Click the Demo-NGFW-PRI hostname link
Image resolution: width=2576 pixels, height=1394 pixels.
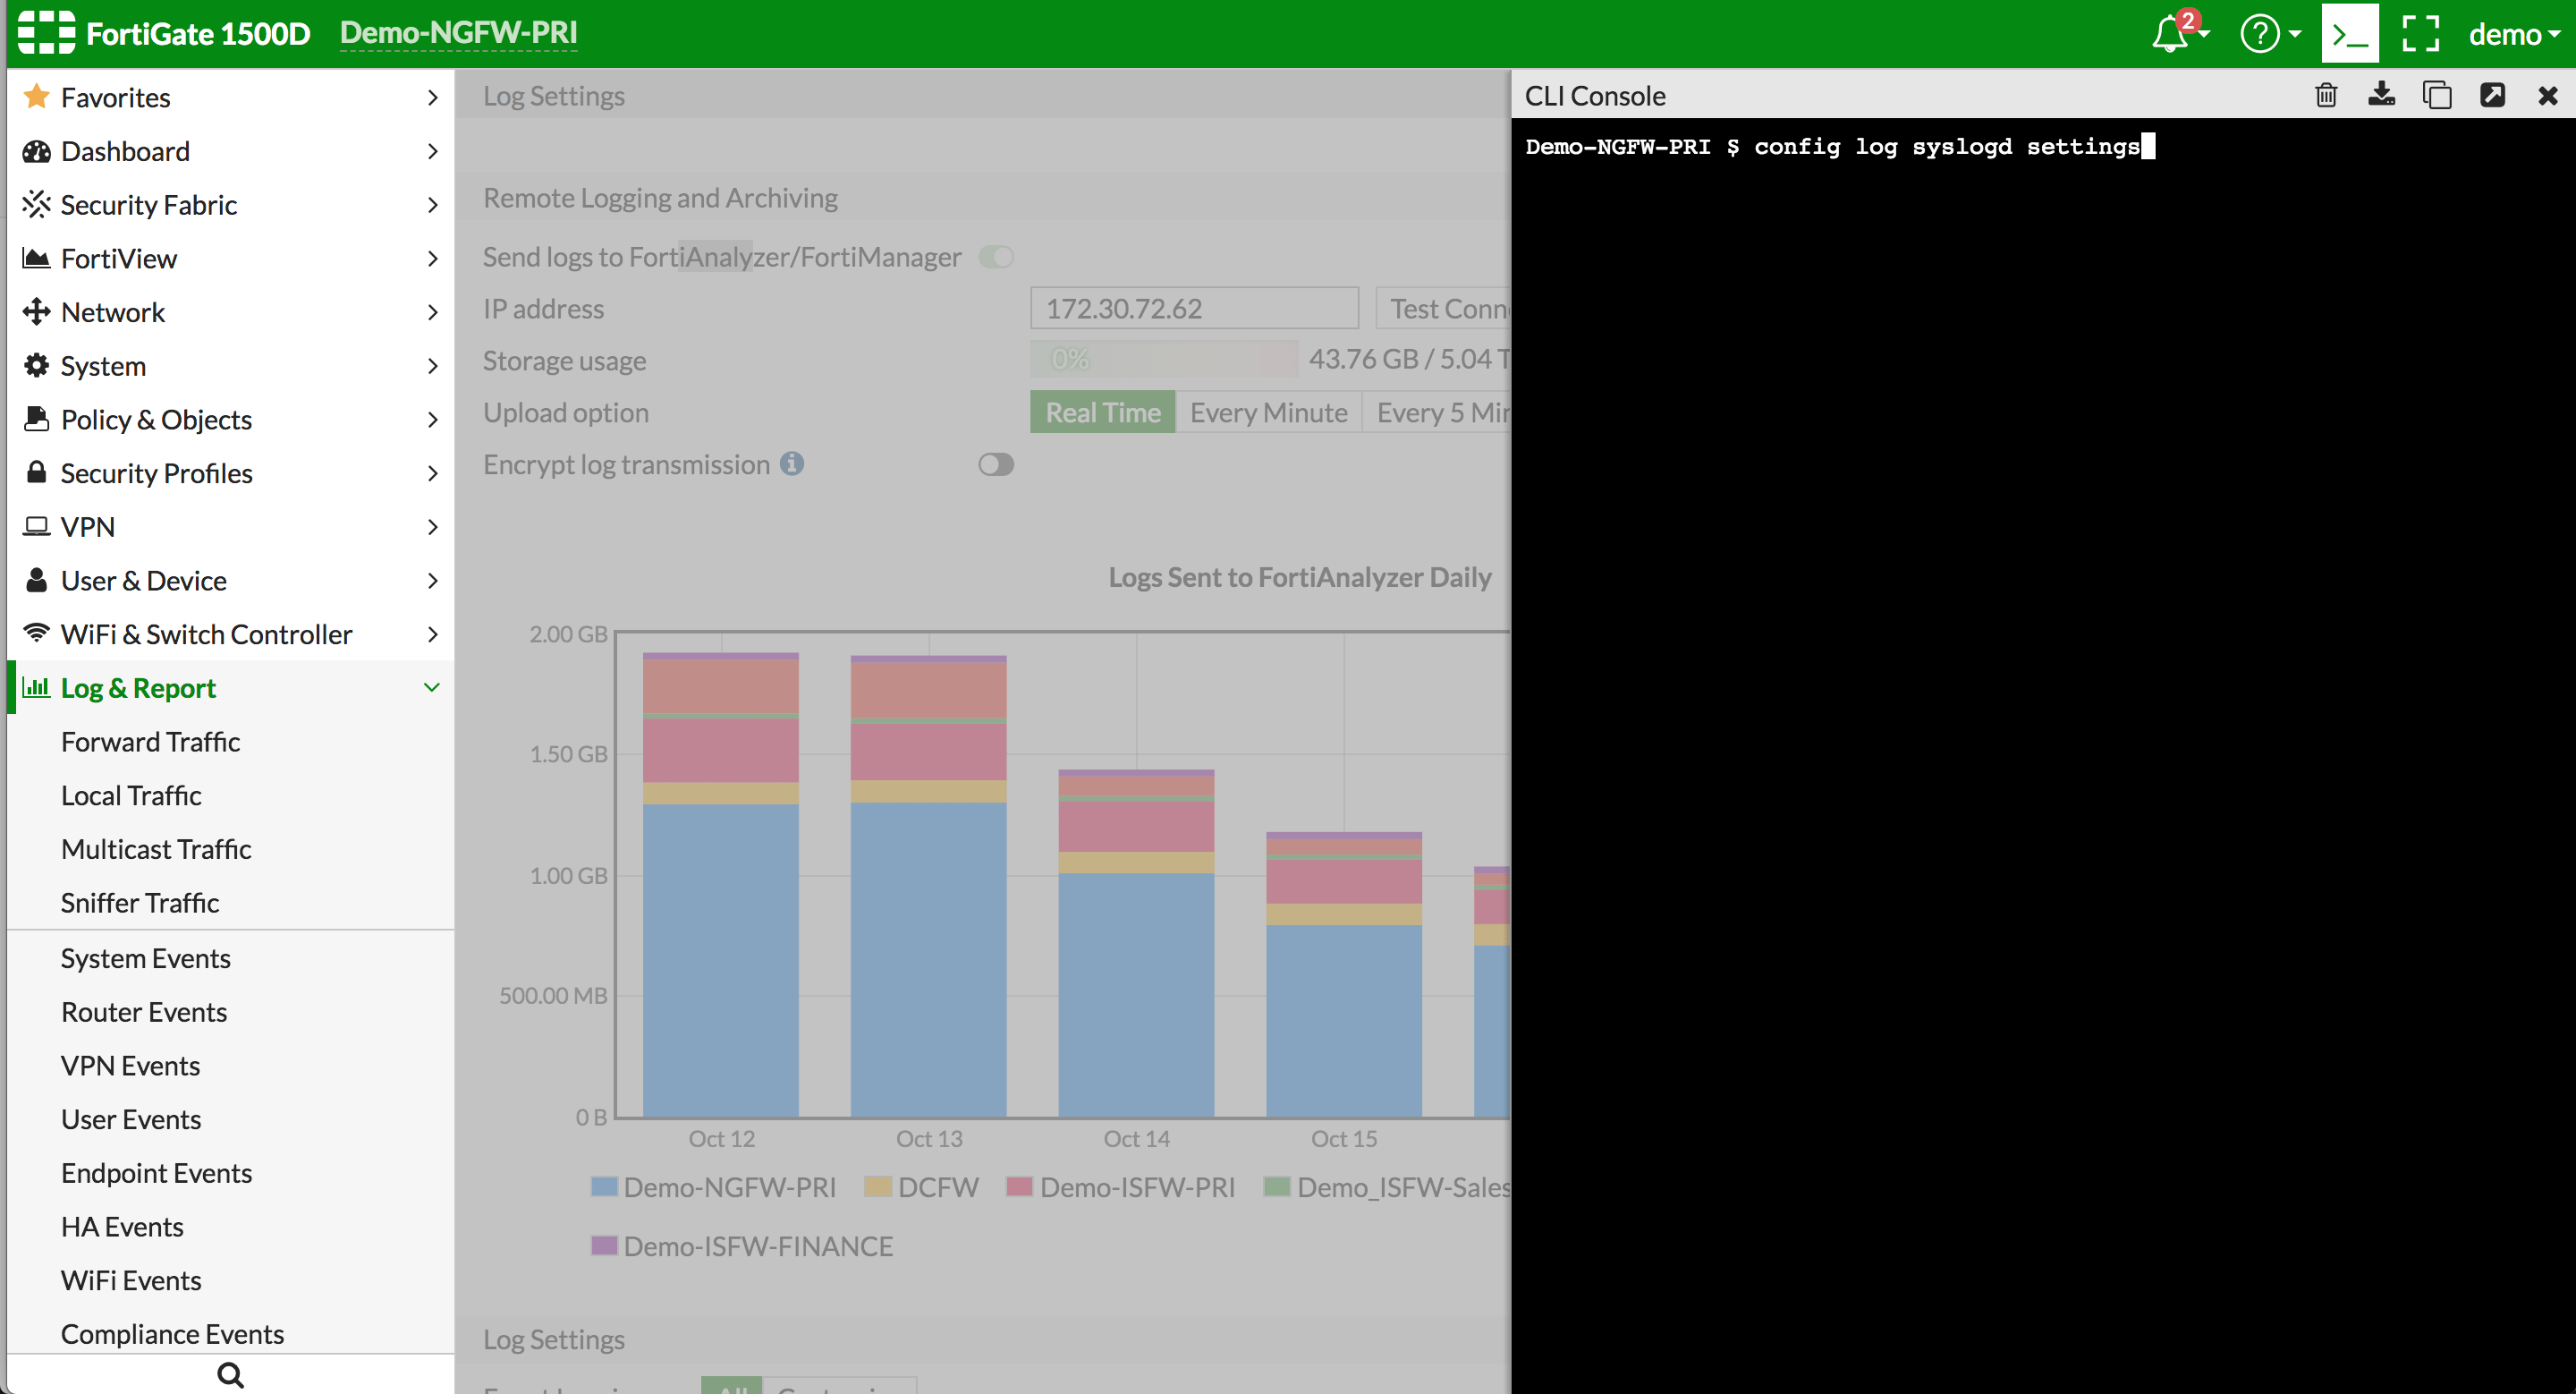tap(458, 33)
